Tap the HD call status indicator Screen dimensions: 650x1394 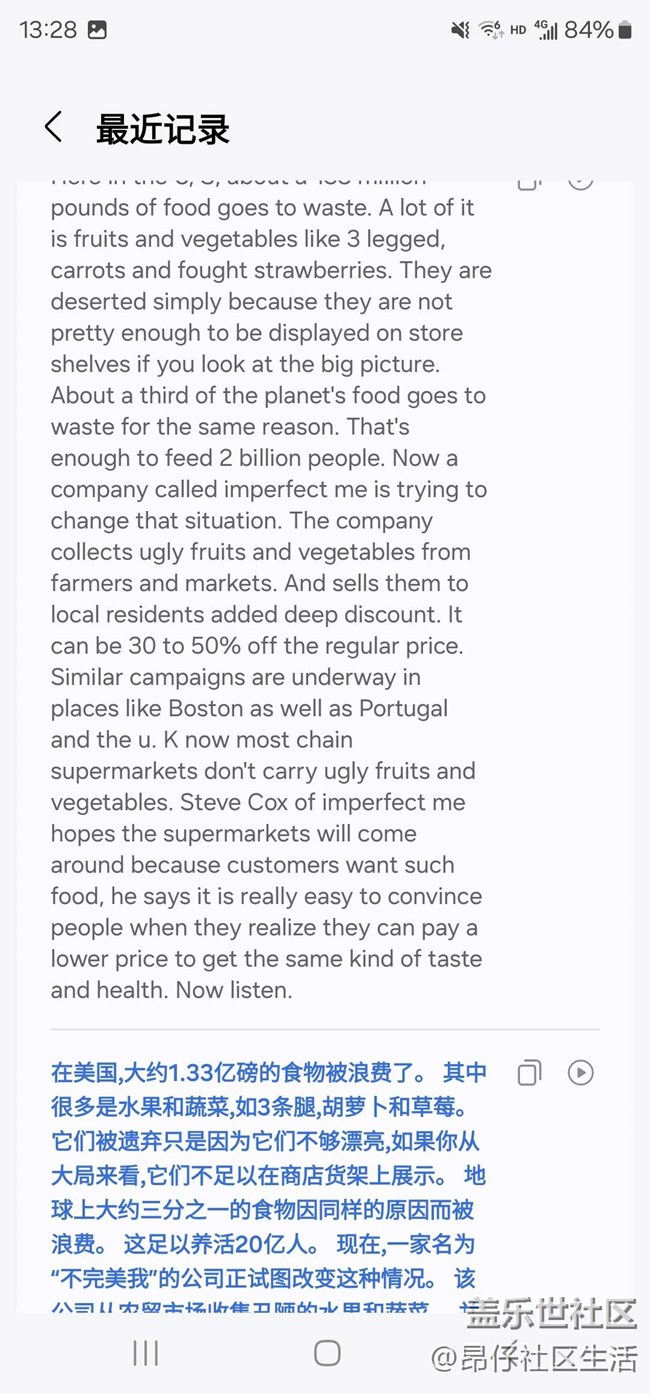518,31
